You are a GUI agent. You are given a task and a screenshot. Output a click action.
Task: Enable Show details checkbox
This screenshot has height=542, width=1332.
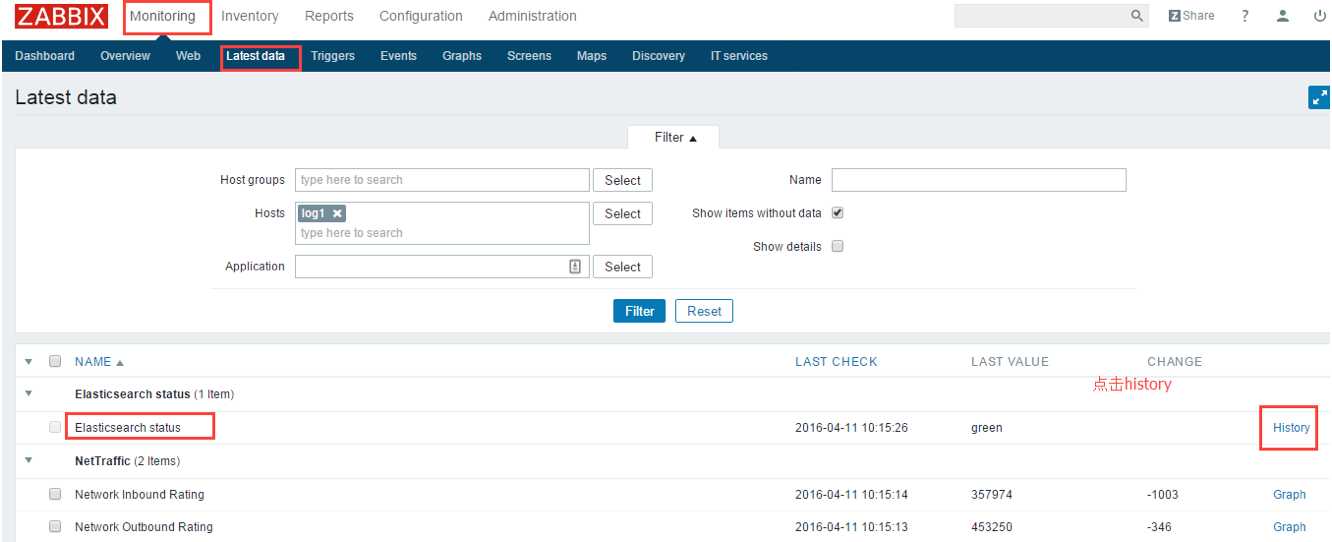click(x=838, y=246)
